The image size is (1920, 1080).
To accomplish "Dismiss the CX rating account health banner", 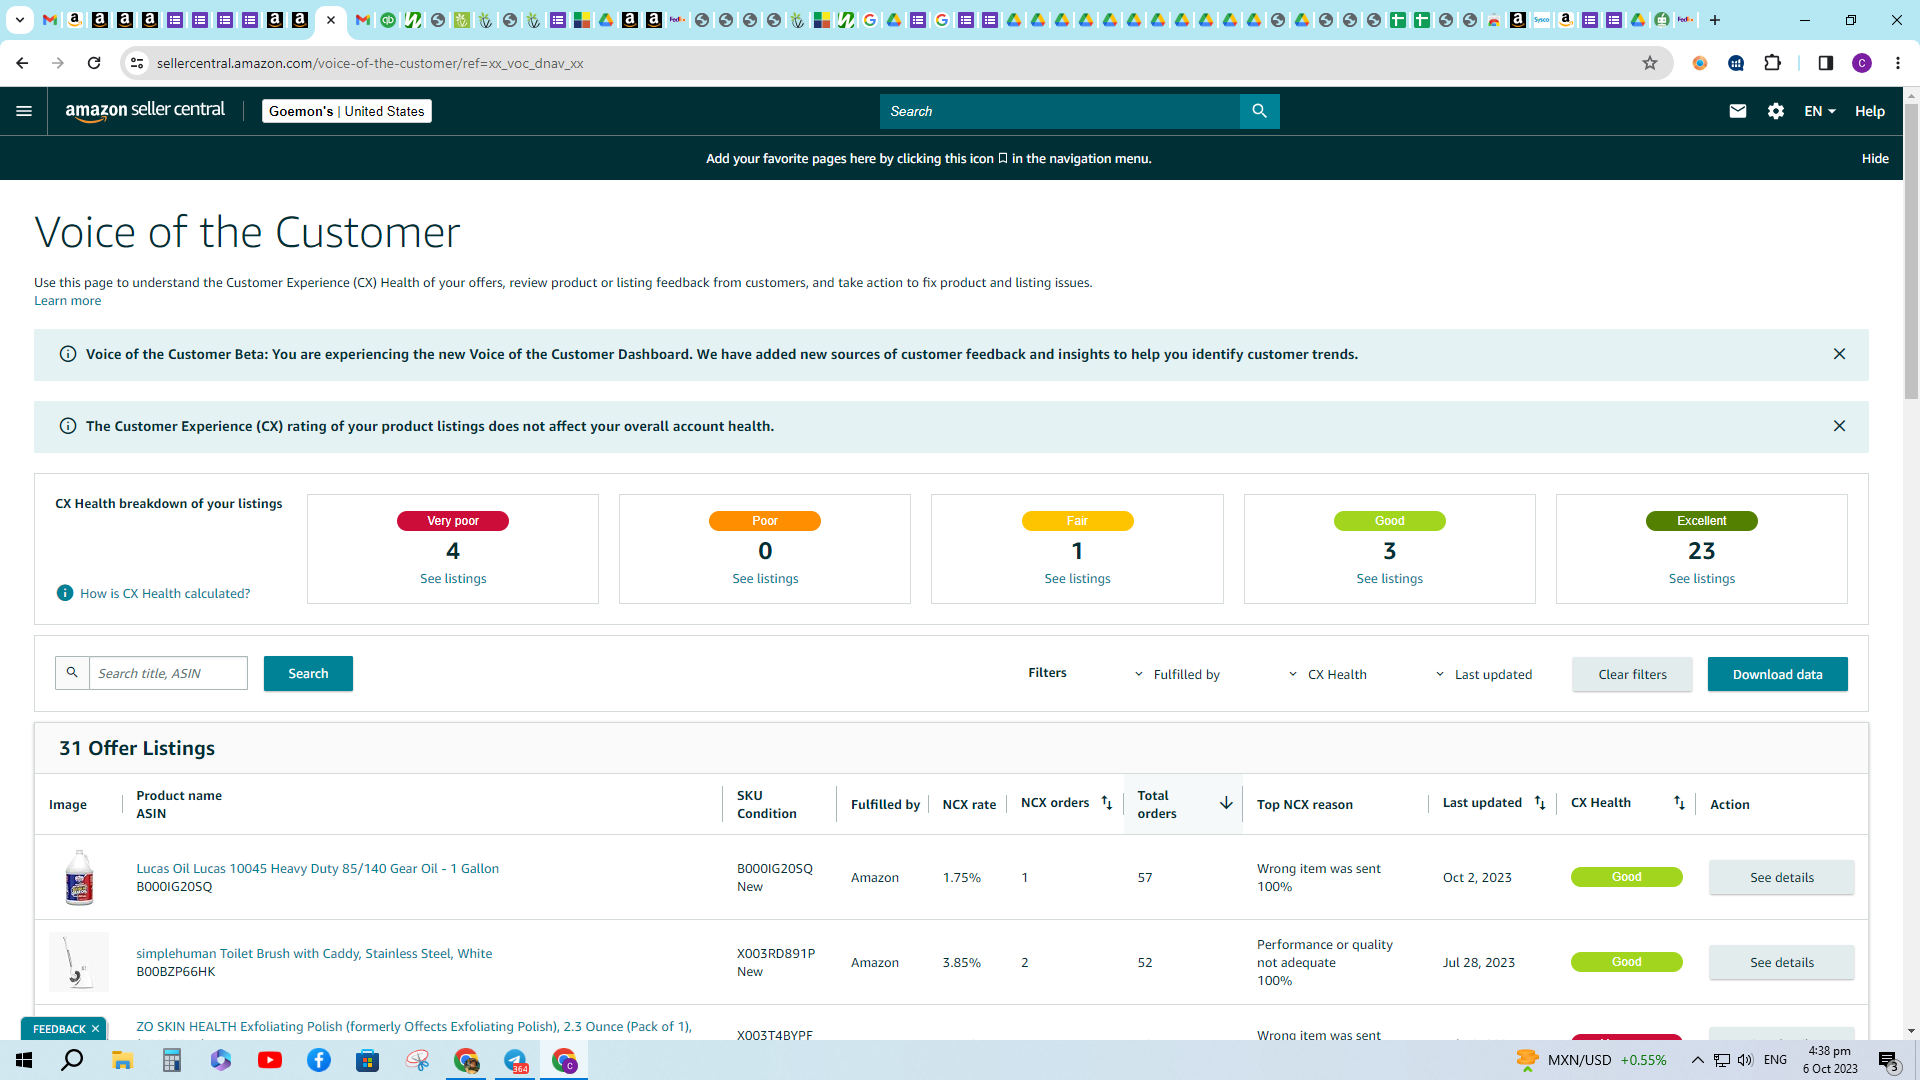I will [x=1839, y=426].
